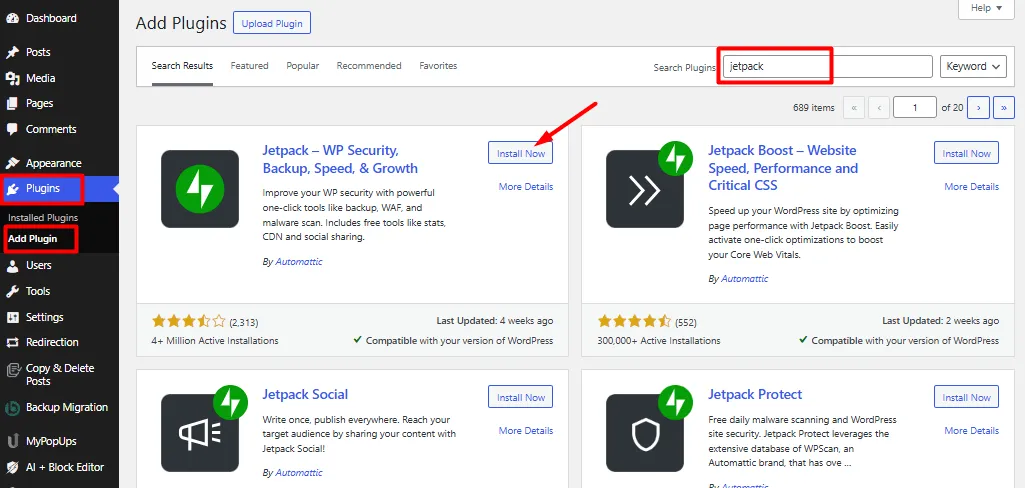
Task: Click the Jetpack Protect shield logo
Action: (645, 432)
